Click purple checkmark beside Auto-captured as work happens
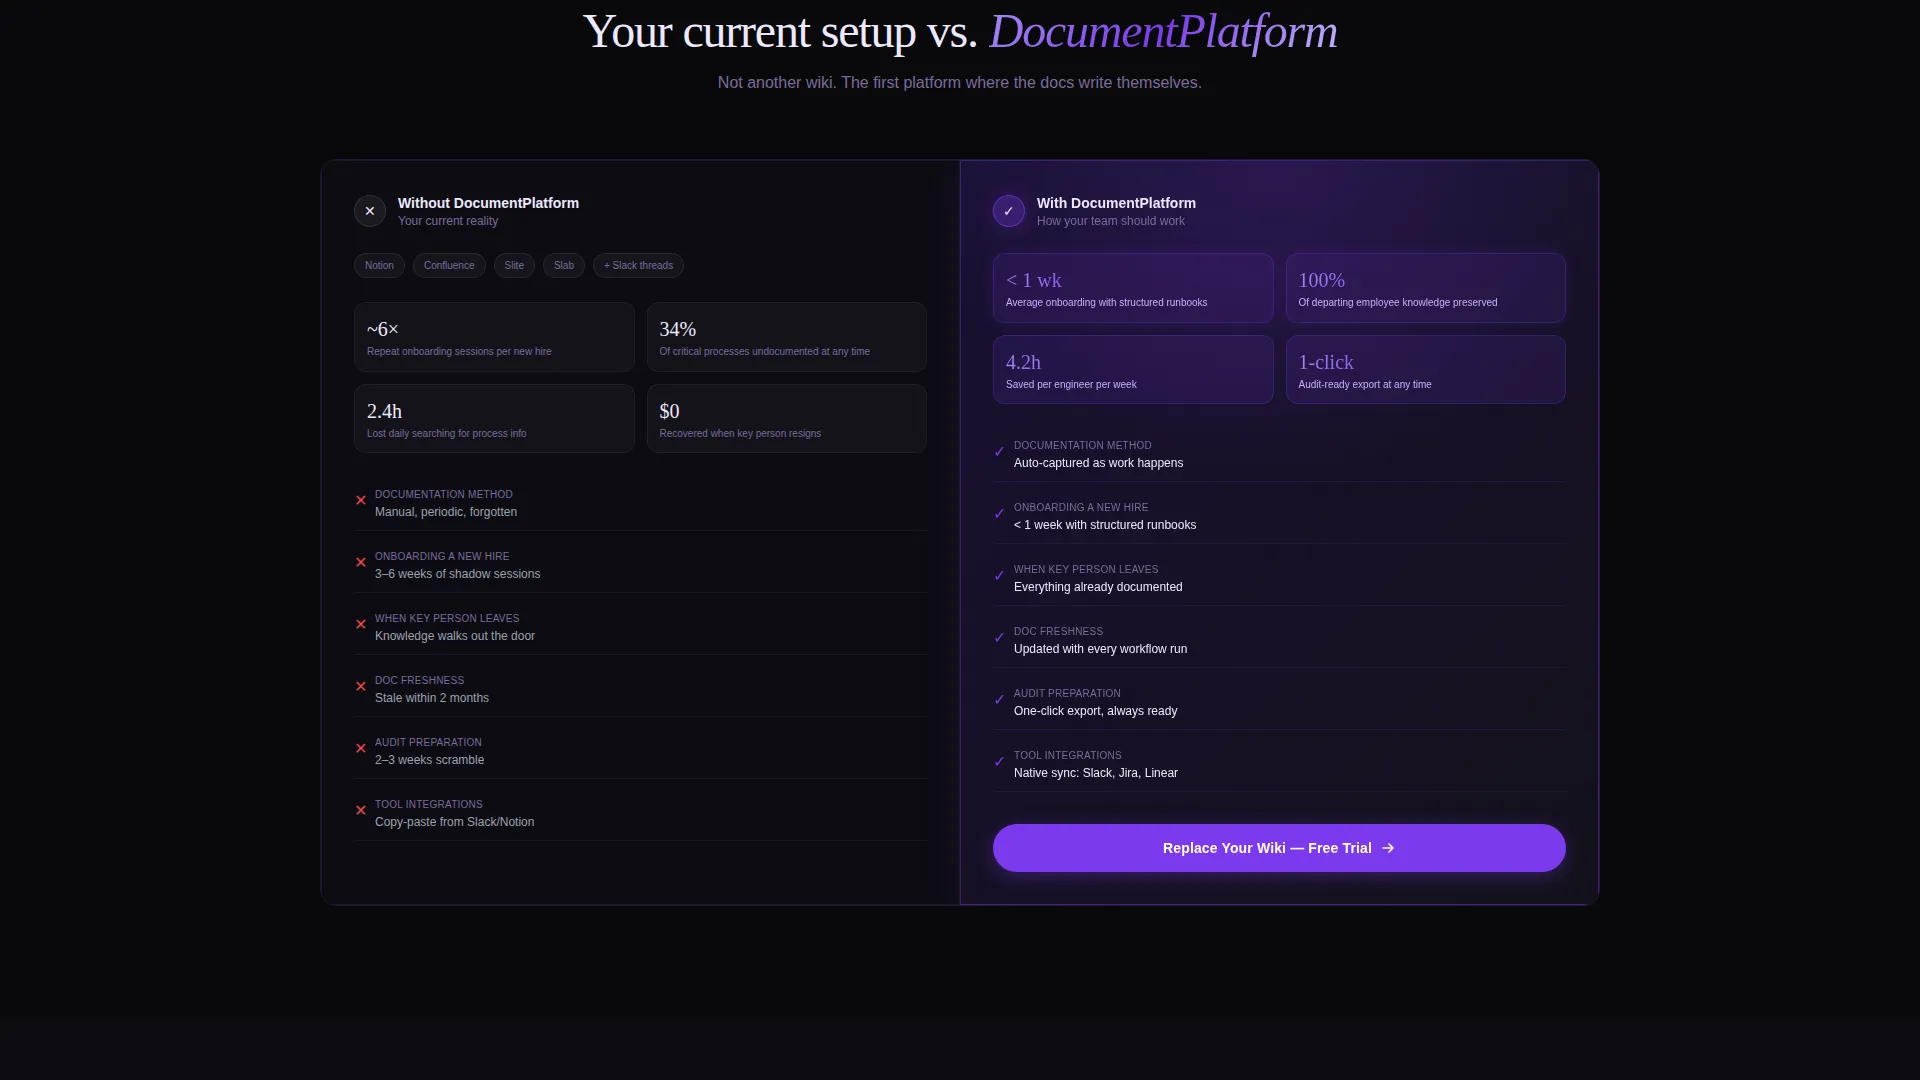The image size is (1920, 1080). 999,451
